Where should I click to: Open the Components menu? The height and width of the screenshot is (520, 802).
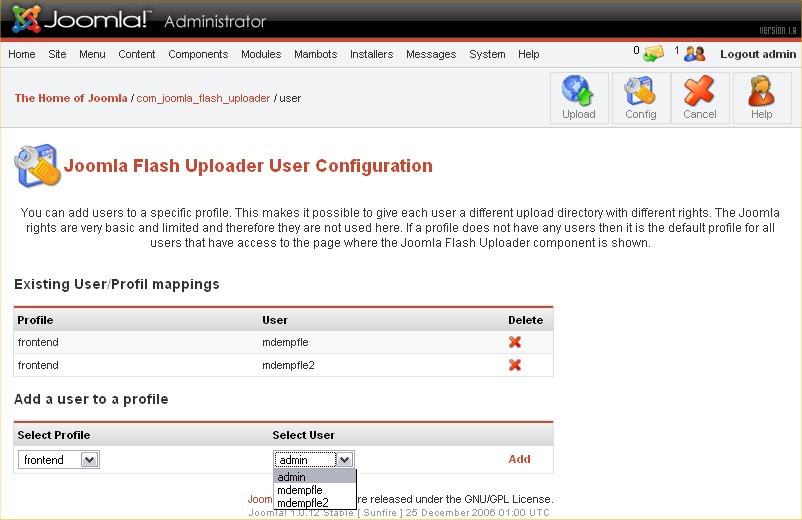pos(198,54)
